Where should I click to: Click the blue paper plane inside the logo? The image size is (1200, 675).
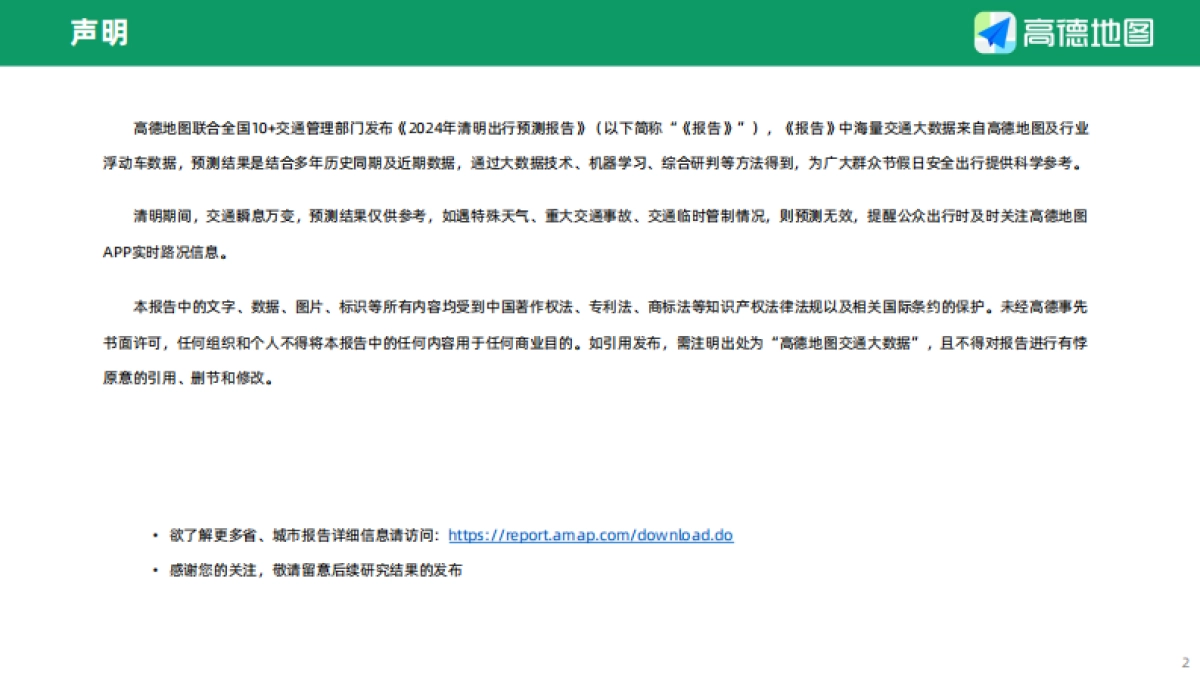pyautogui.click(x=996, y=31)
